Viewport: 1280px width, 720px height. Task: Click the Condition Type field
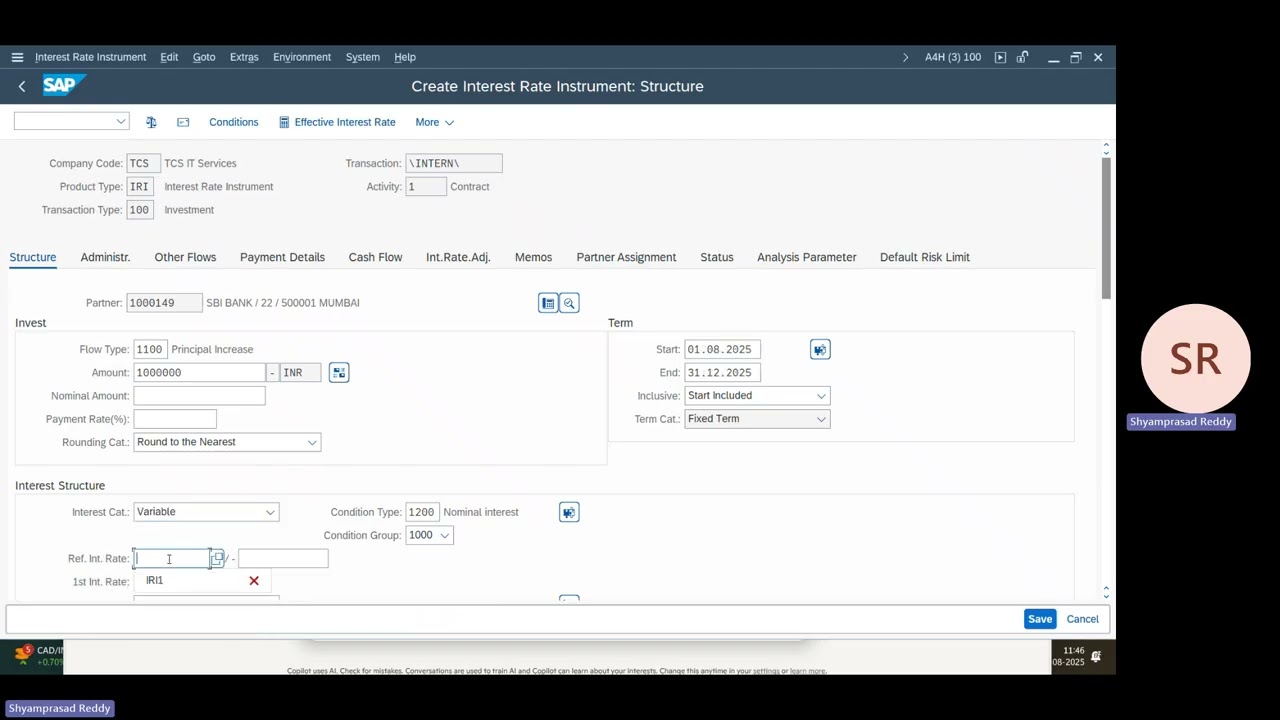(422, 513)
